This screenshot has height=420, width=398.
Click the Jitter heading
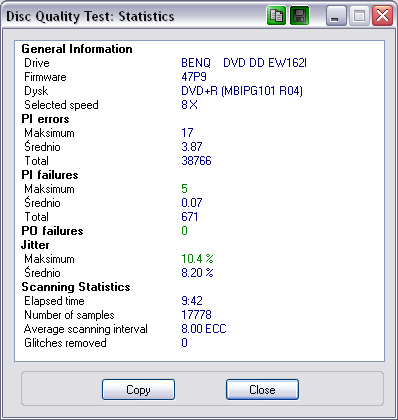pos(35,245)
